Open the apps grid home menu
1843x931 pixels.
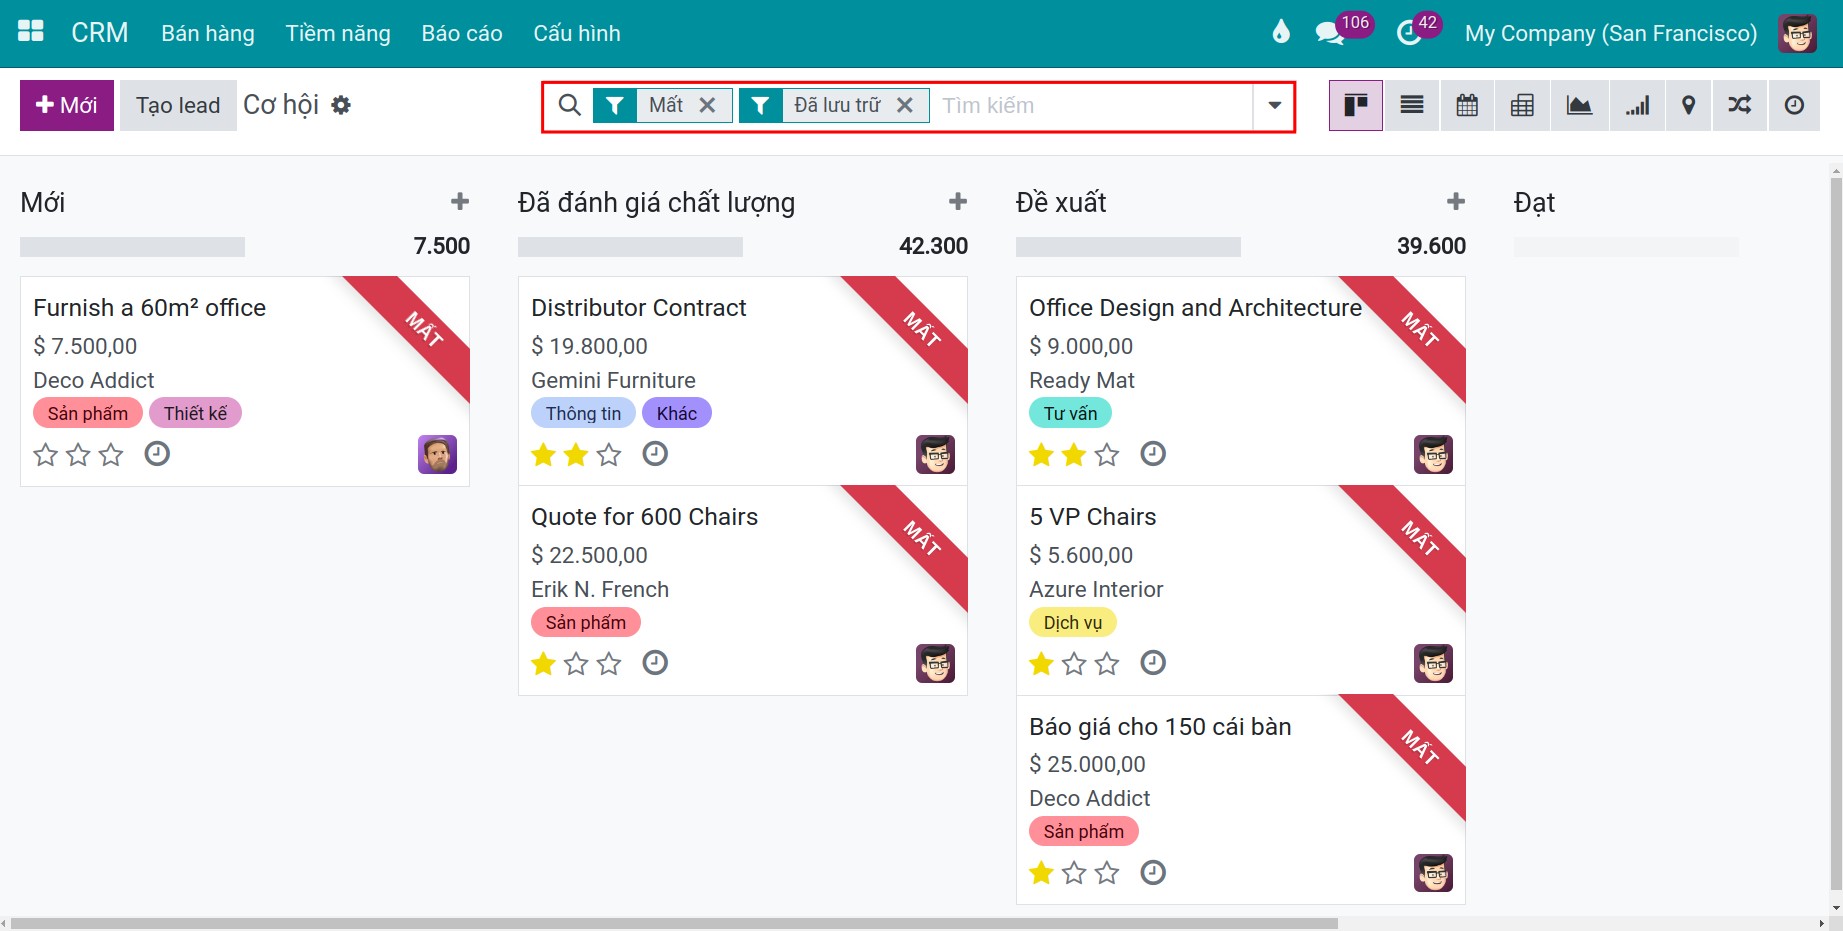point(31,32)
